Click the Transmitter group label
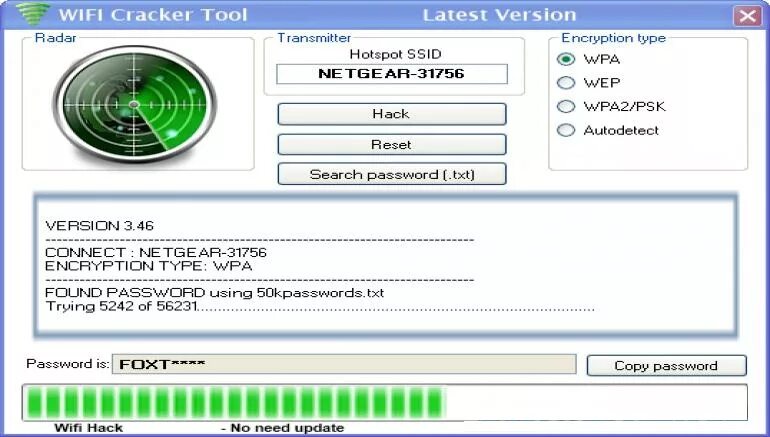770x437 pixels. (314, 38)
